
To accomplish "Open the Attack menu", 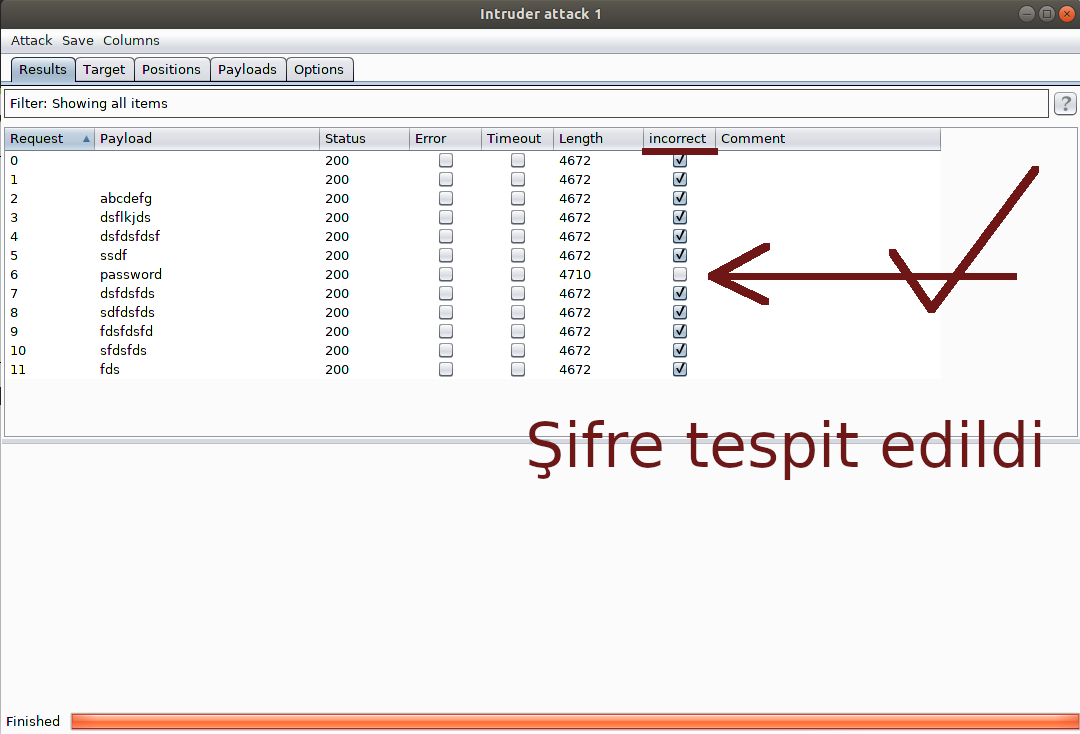I will point(31,41).
